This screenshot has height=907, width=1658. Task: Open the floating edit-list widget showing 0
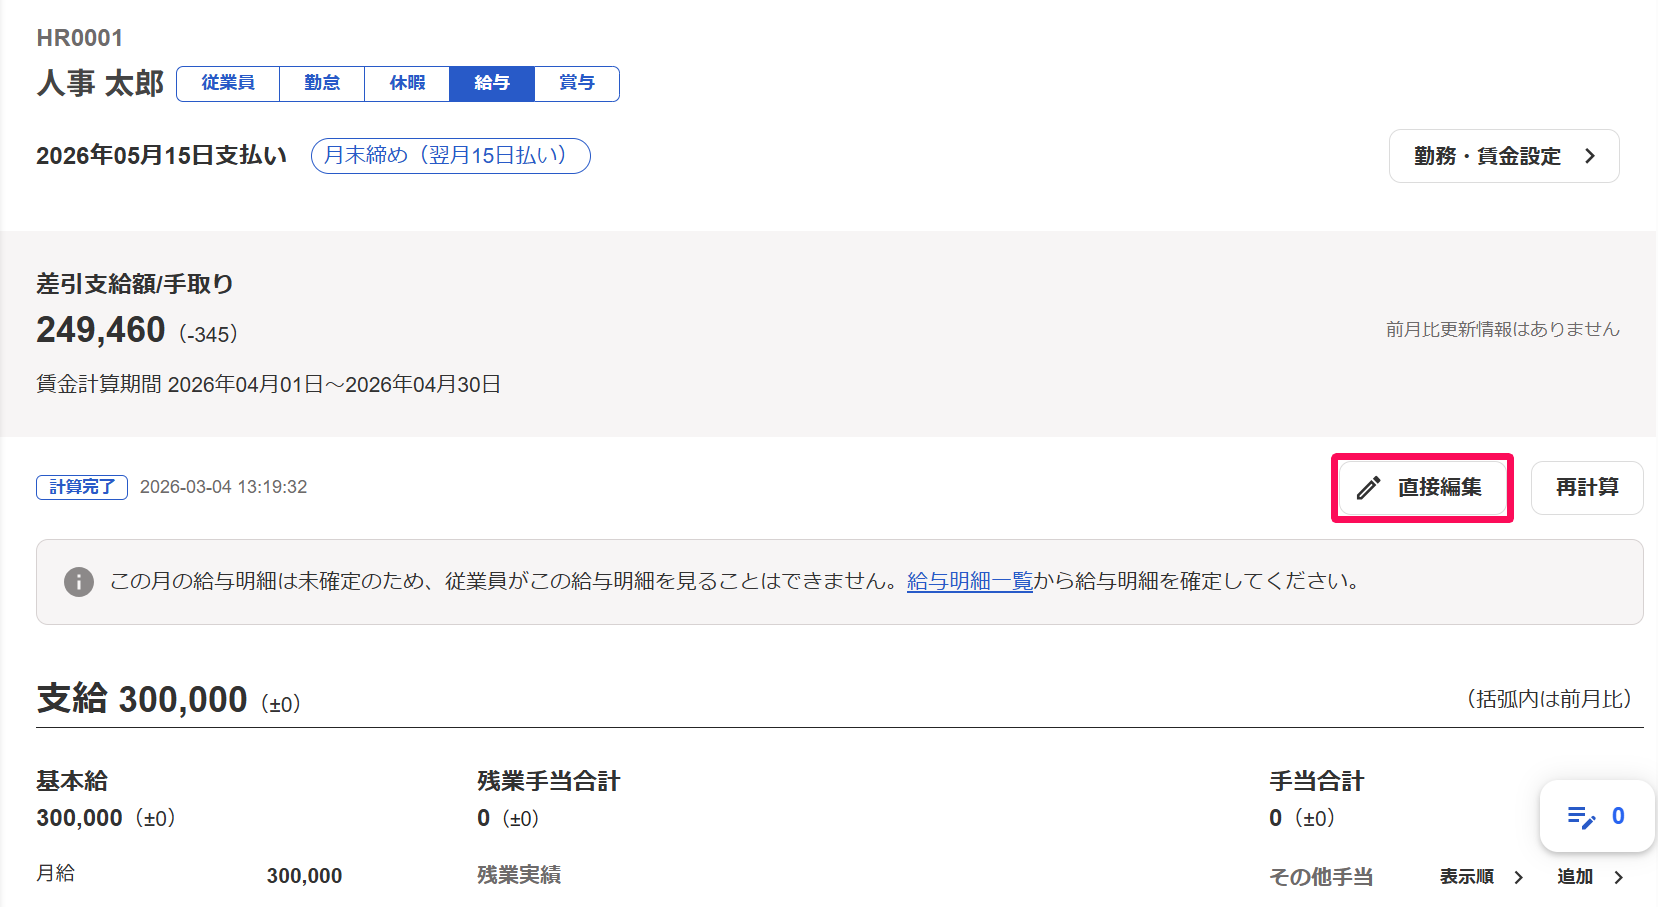pos(1597,816)
